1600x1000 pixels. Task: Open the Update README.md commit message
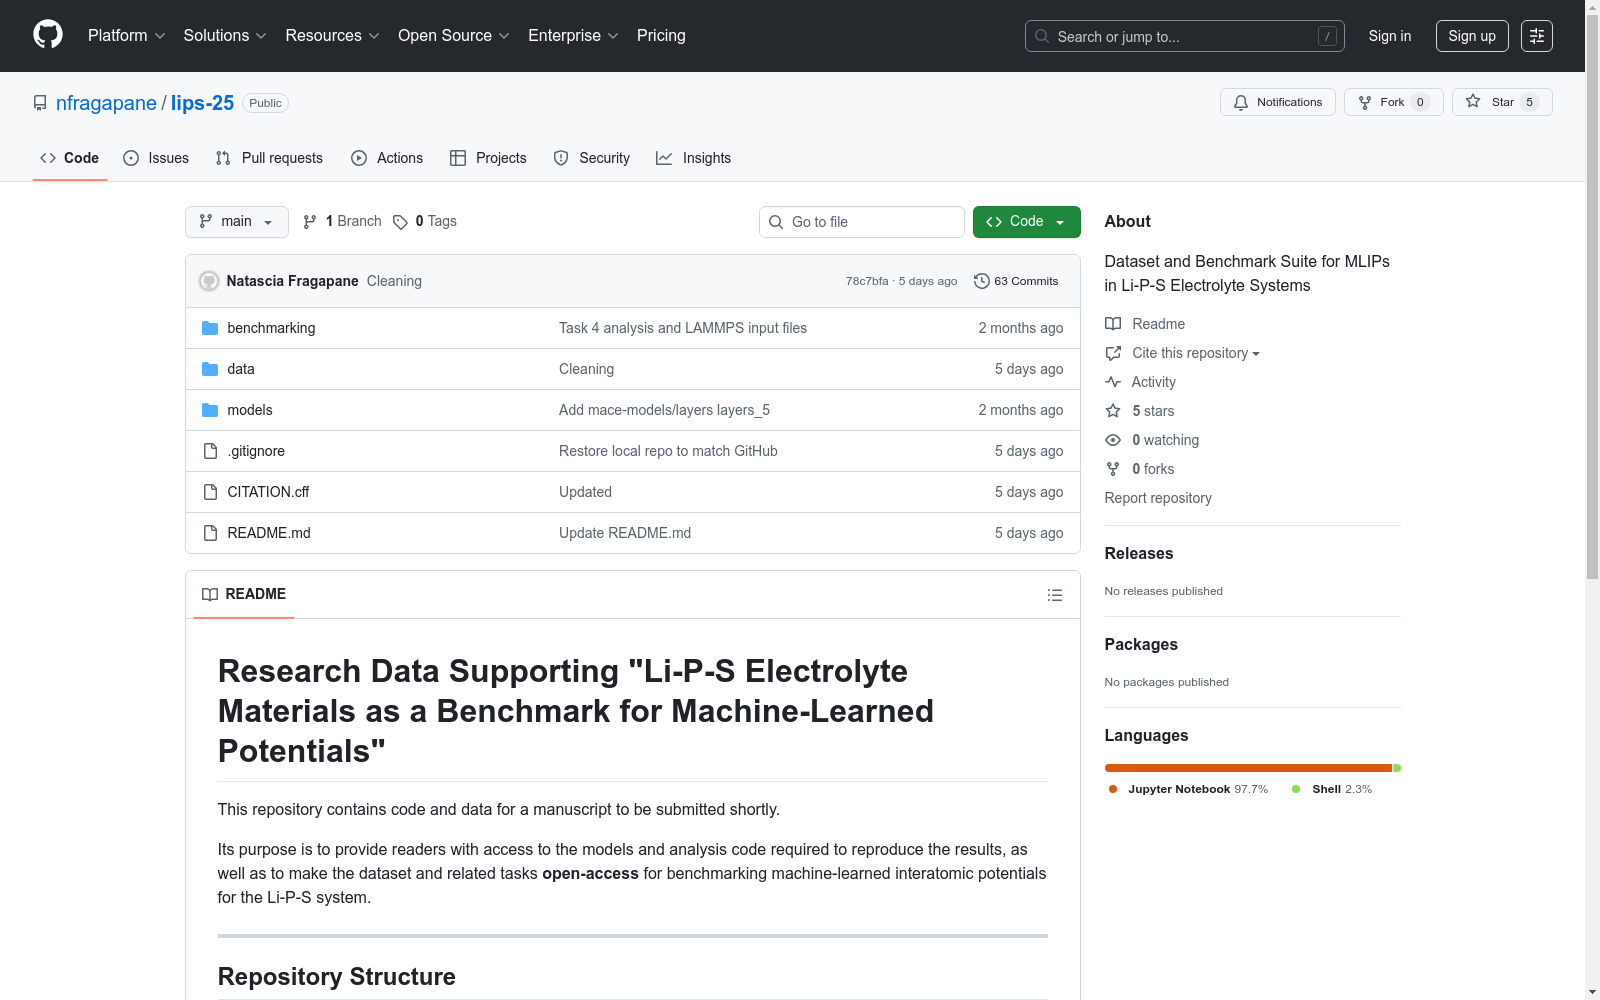[x=625, y=533]
